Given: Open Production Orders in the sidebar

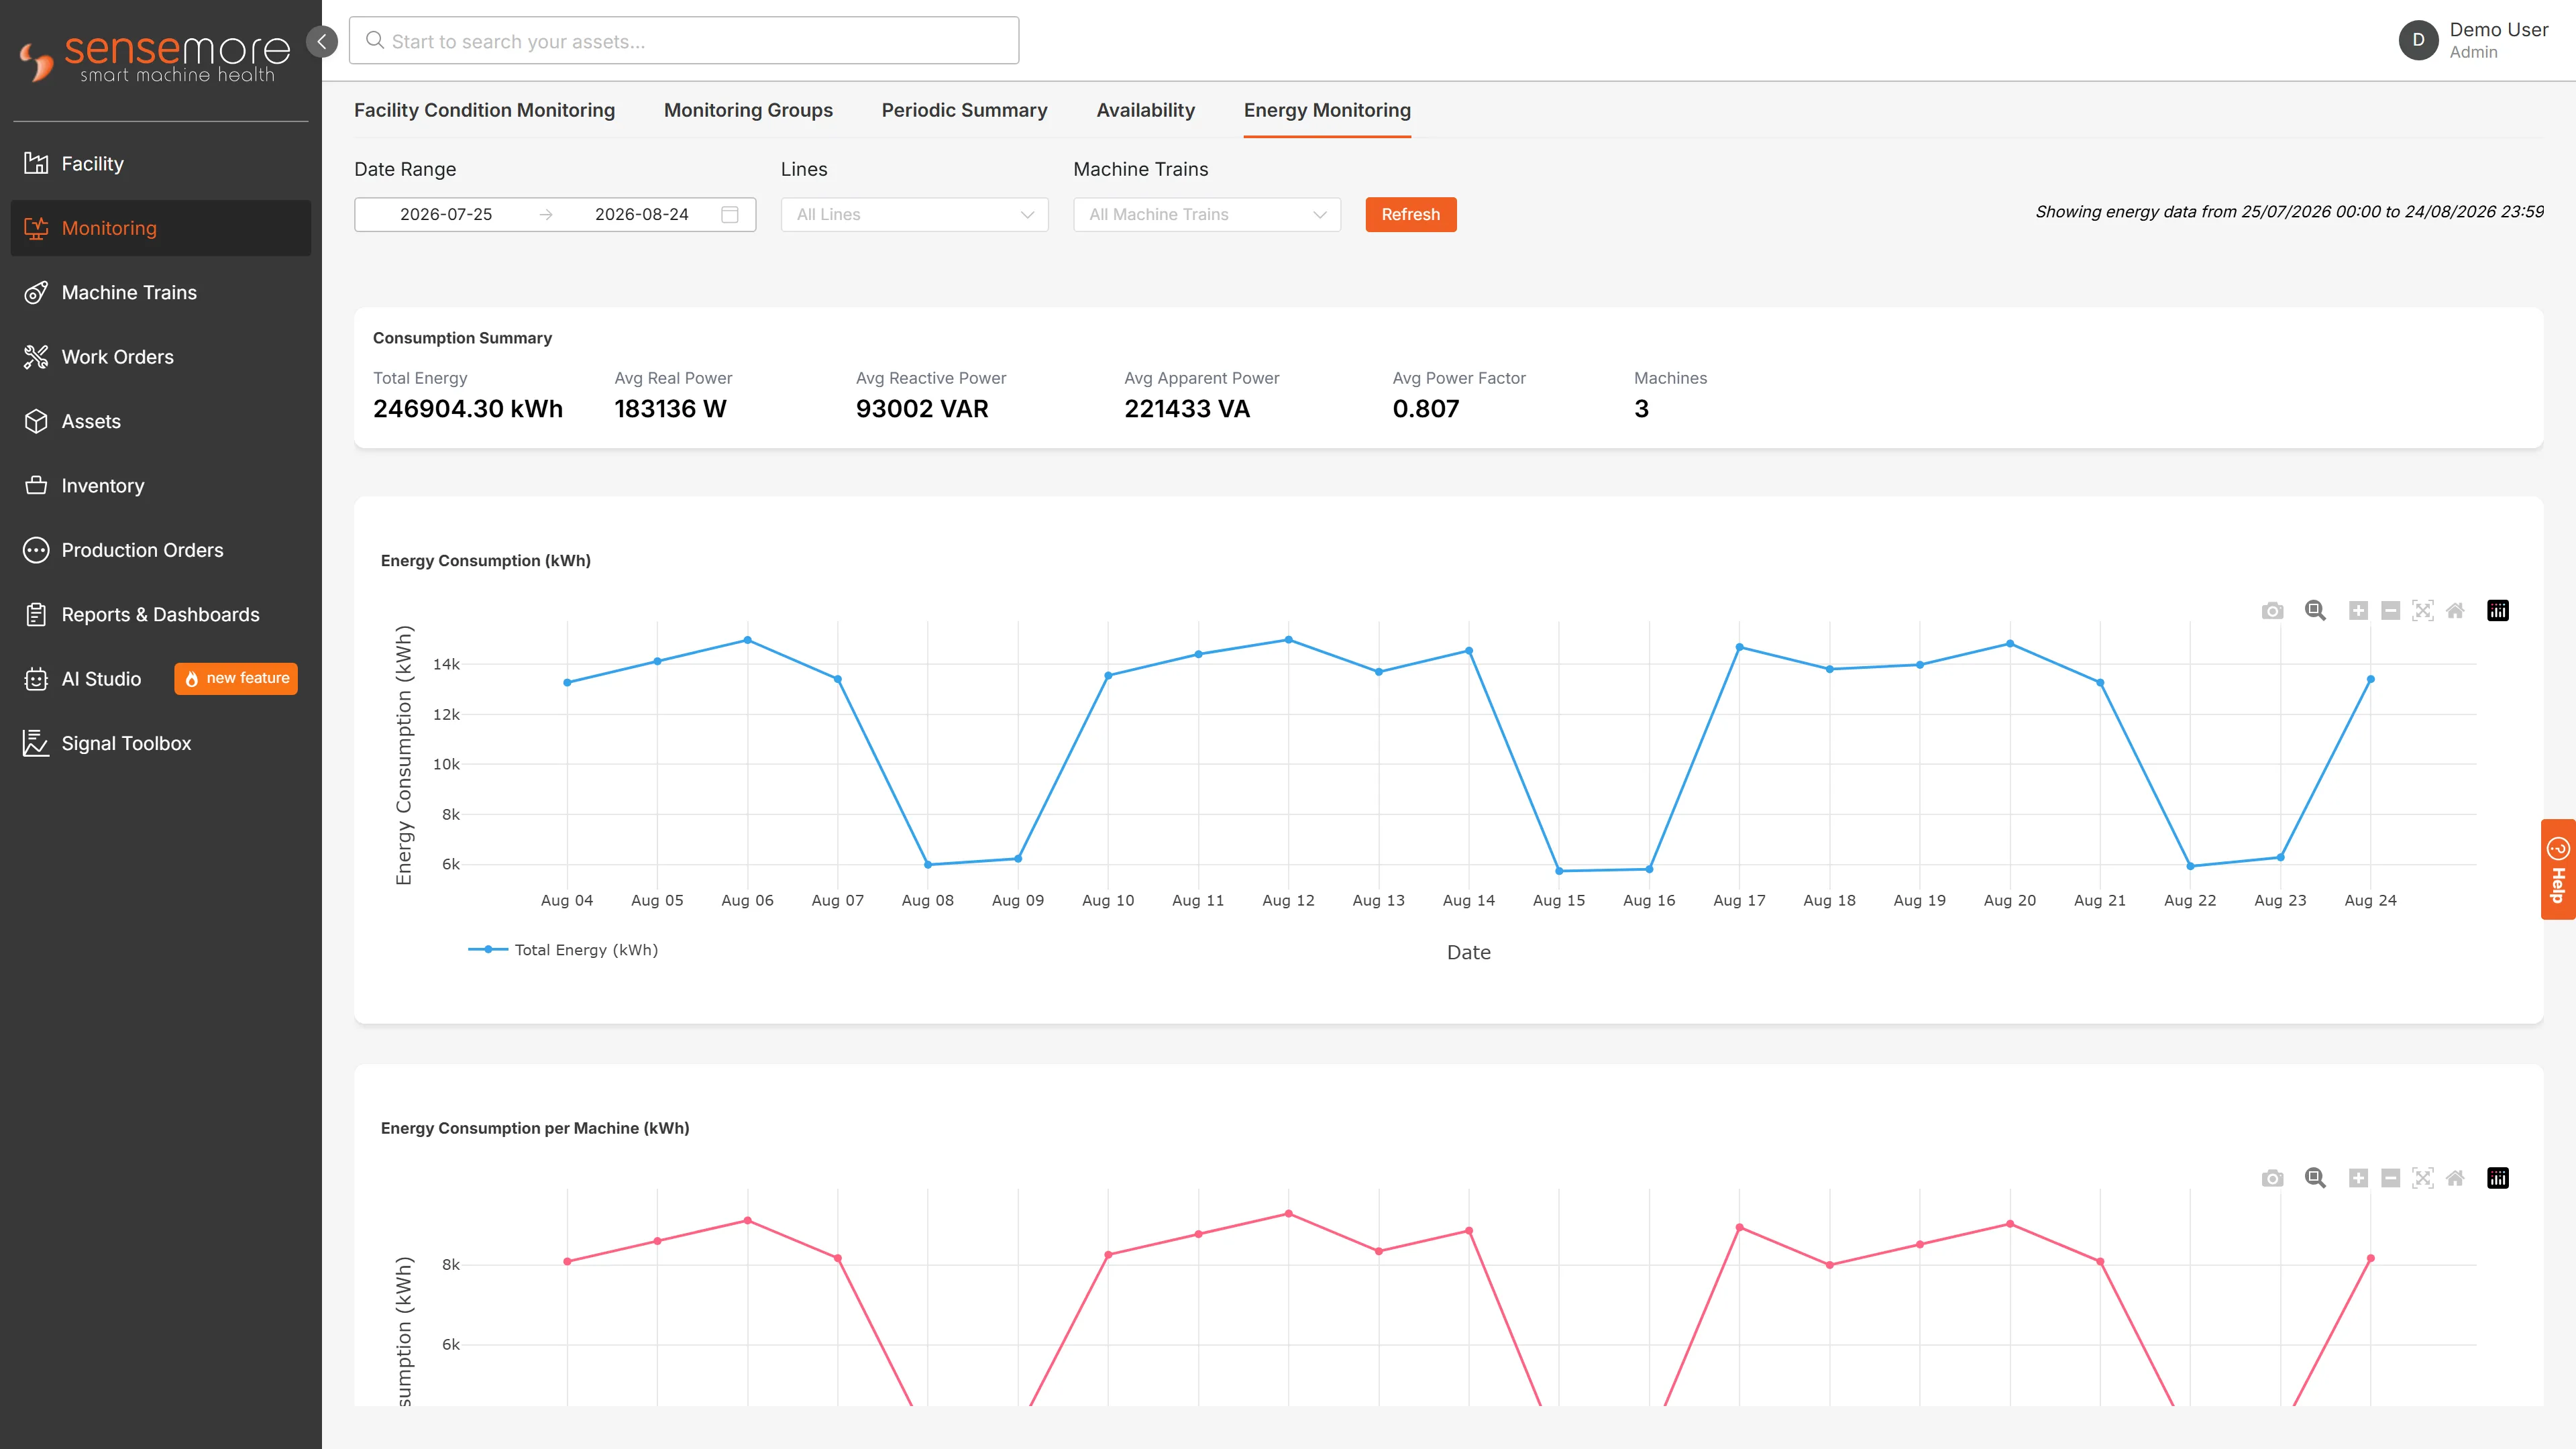Looking at the screenshot, I should (x=161, y=550).
